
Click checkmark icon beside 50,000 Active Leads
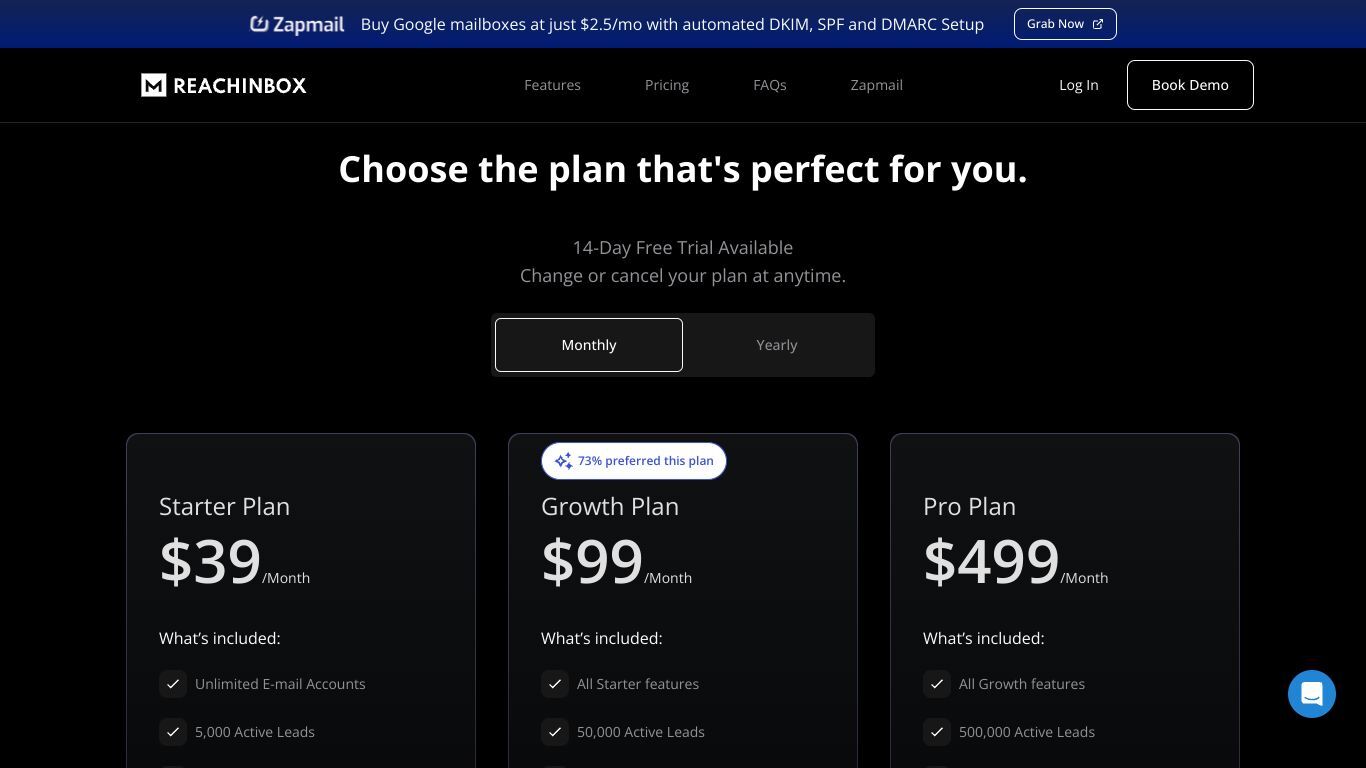tap(555, 732)
